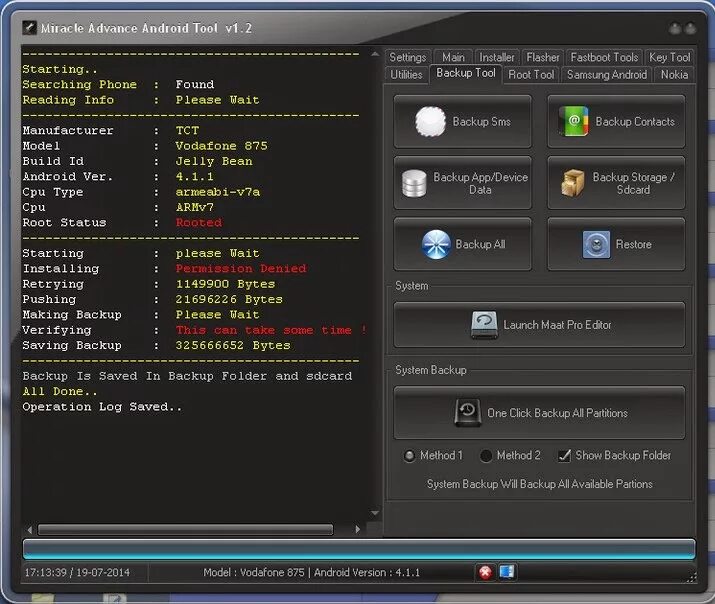The width and height of the screenshot is (715, 604).
Task: Click 'Operation Log Saved..' line
Action: (x=102, y=407)
